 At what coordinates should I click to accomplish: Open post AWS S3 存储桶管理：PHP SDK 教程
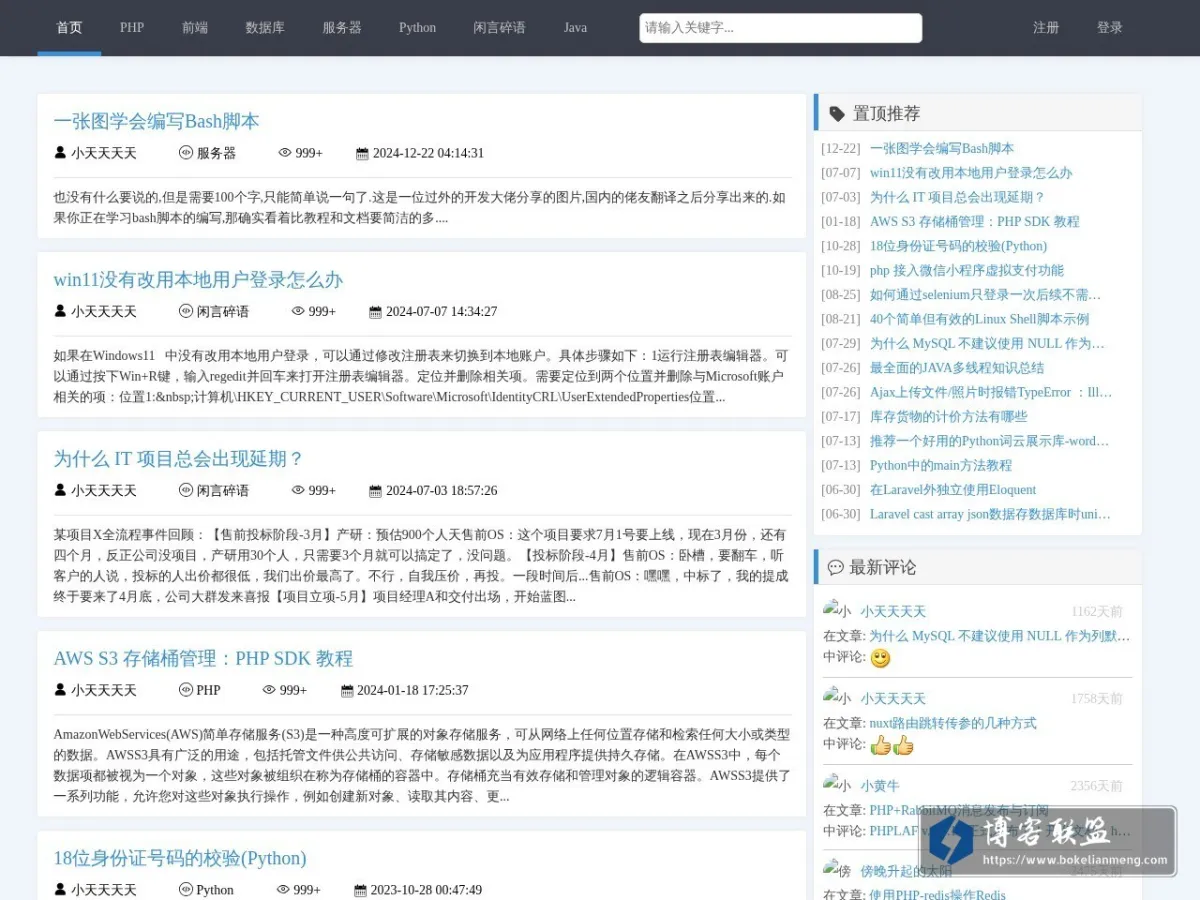tap(203, 658)
